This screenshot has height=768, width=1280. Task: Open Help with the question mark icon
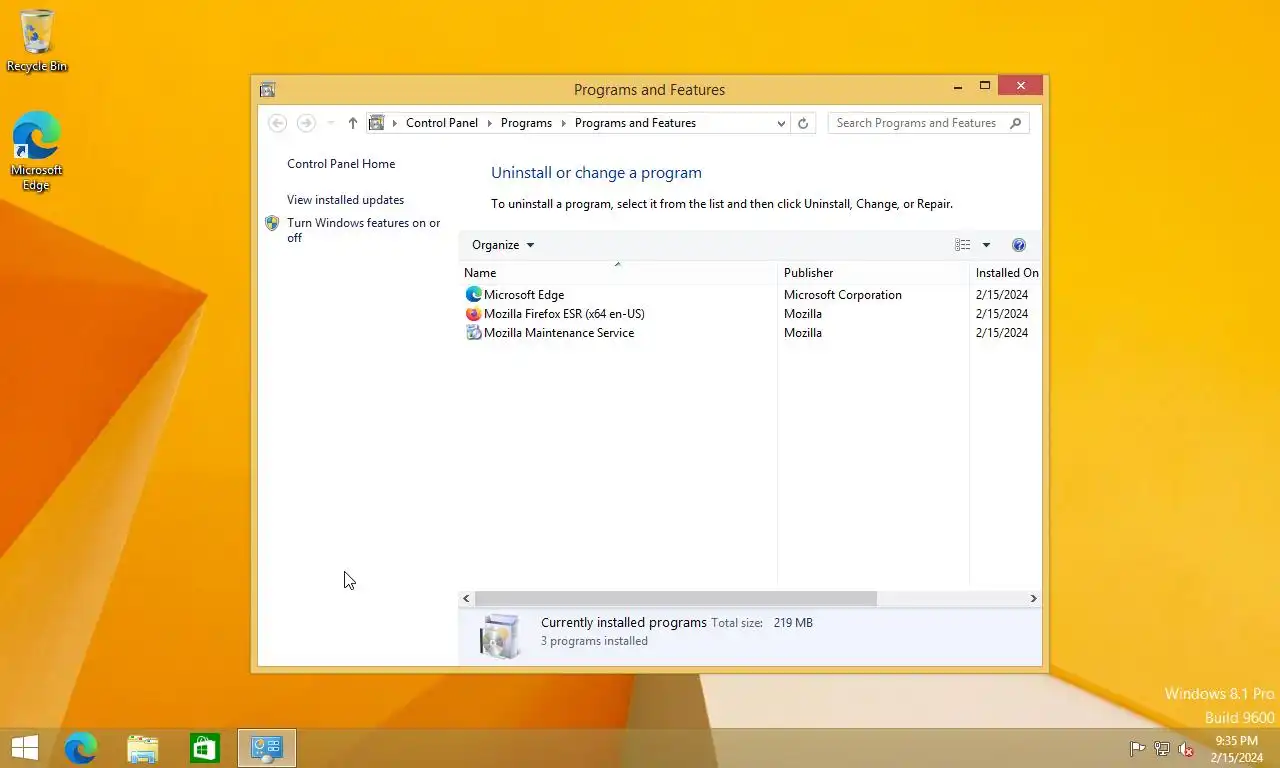pos(1019,245)
